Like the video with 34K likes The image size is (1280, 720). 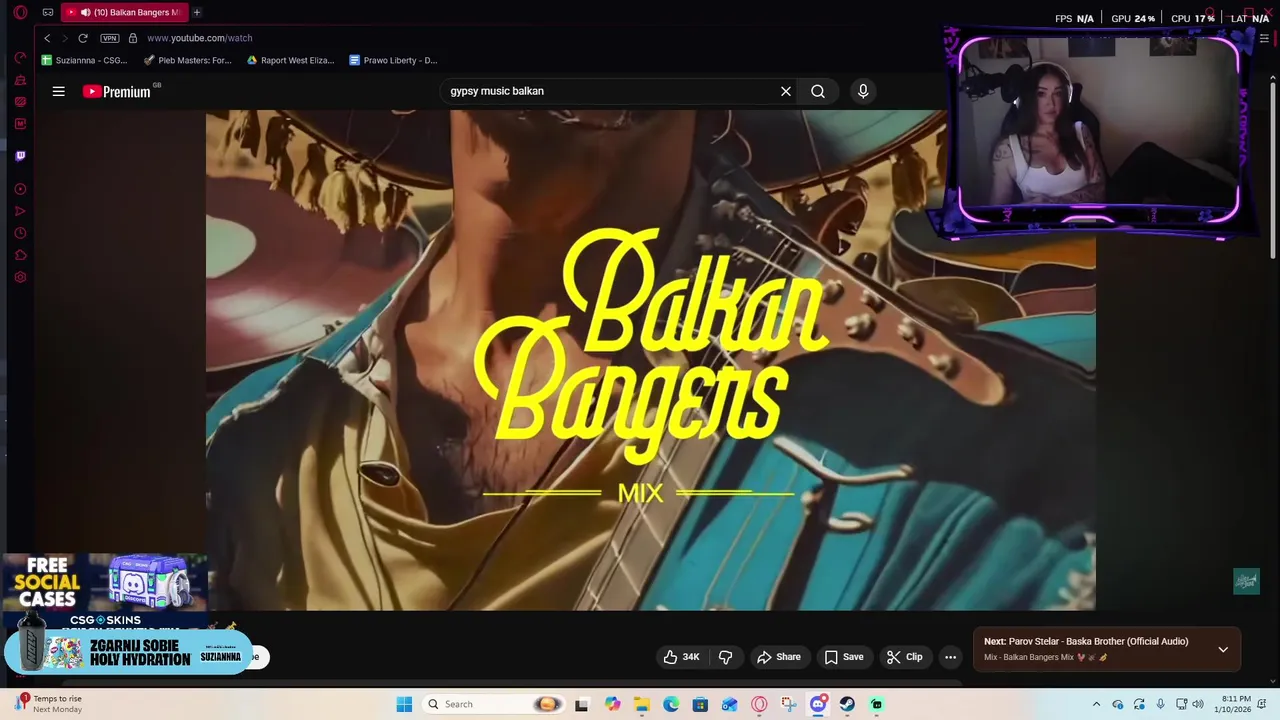(681, 657)
